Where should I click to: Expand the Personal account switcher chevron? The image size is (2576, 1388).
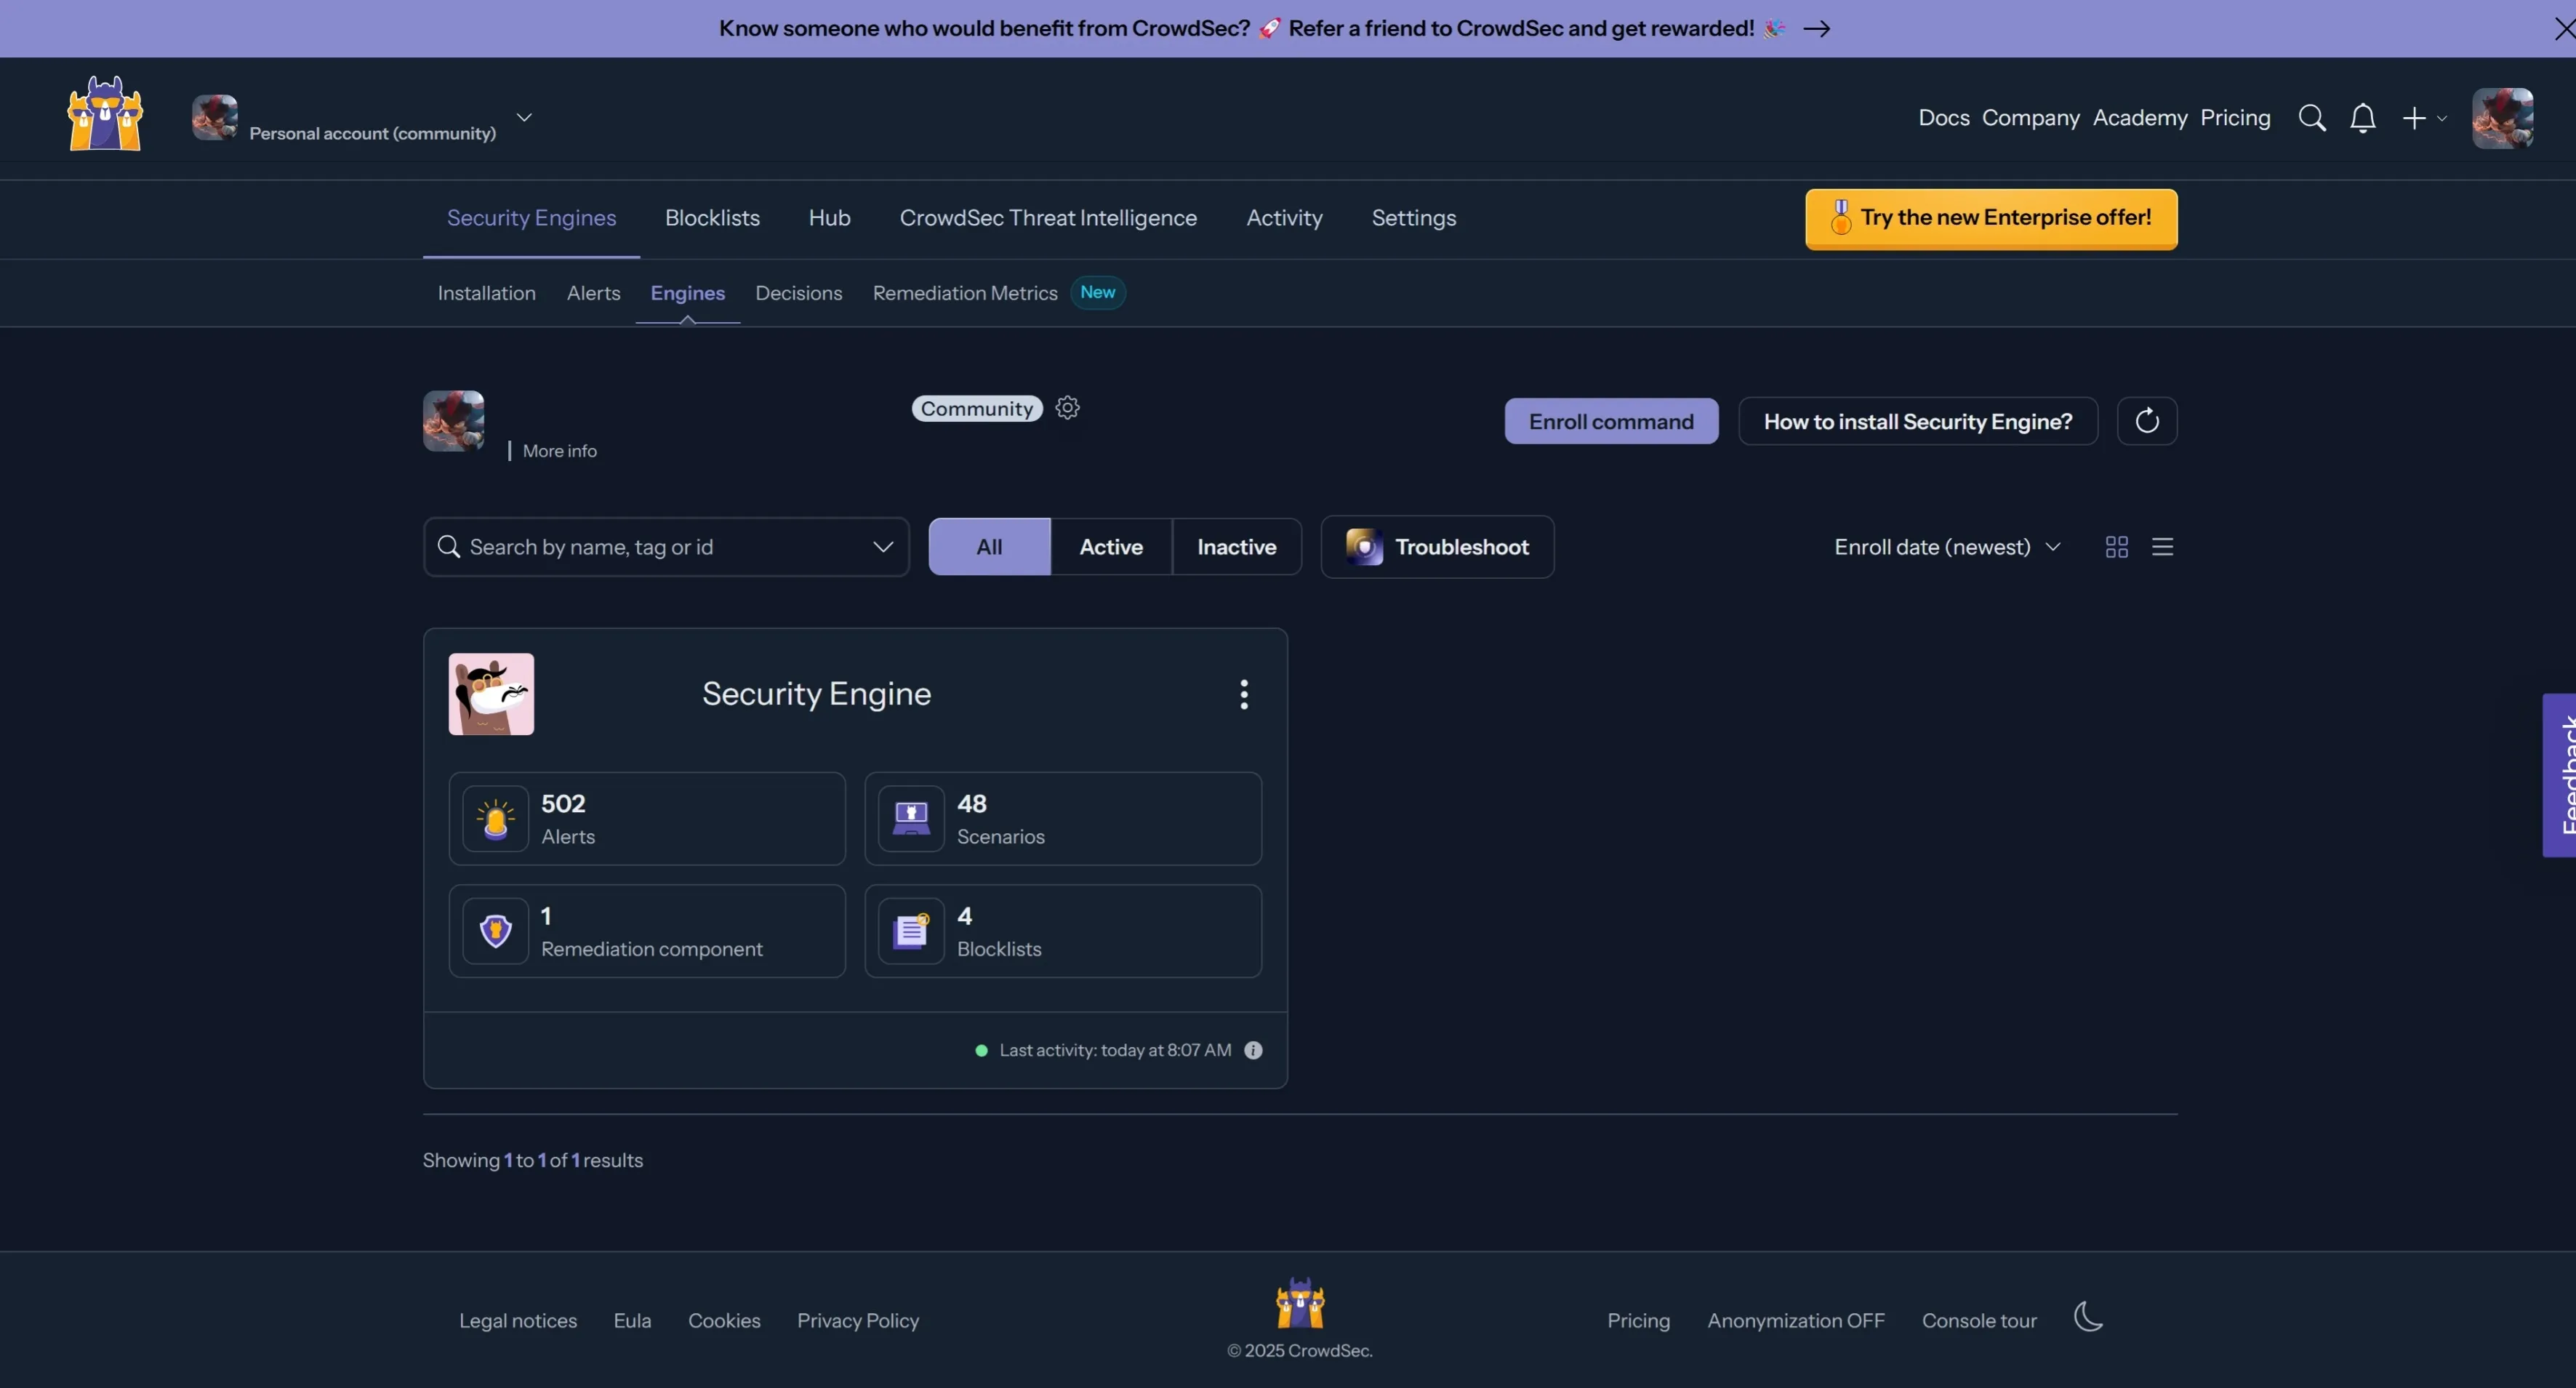tap(523, 118)
